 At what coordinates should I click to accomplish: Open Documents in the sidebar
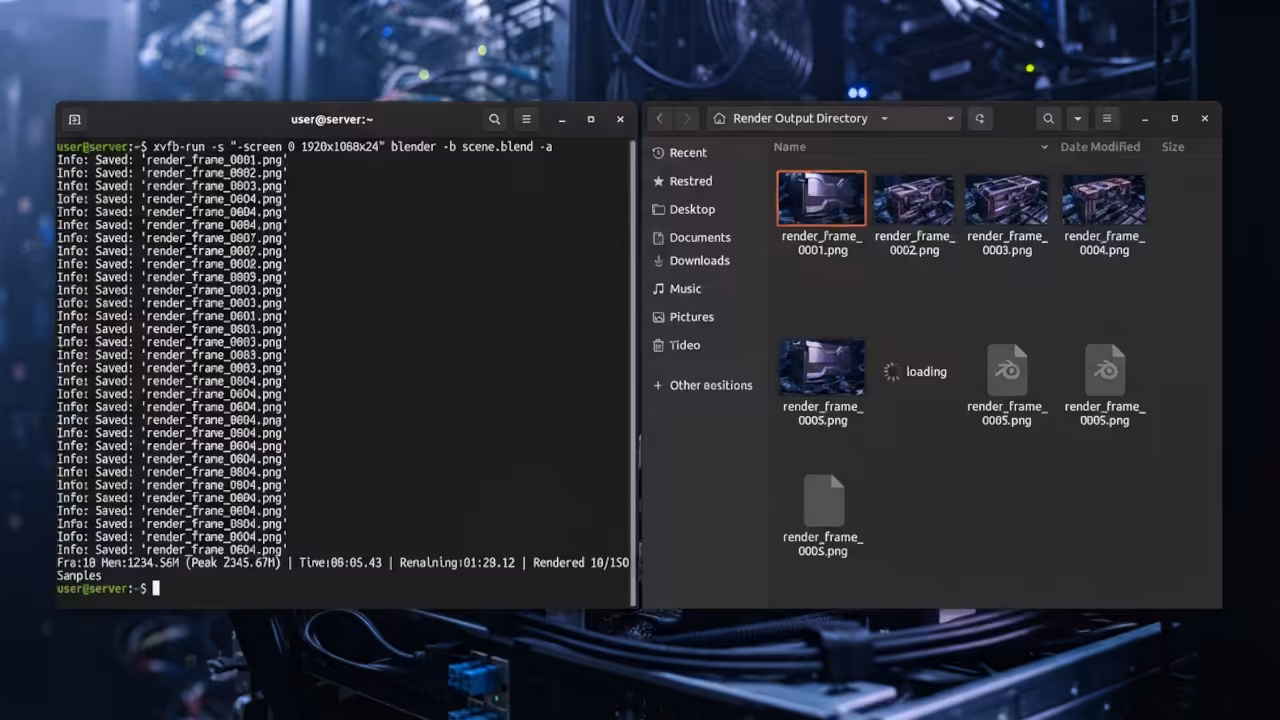pyautogui.click(x=691, y=237)
